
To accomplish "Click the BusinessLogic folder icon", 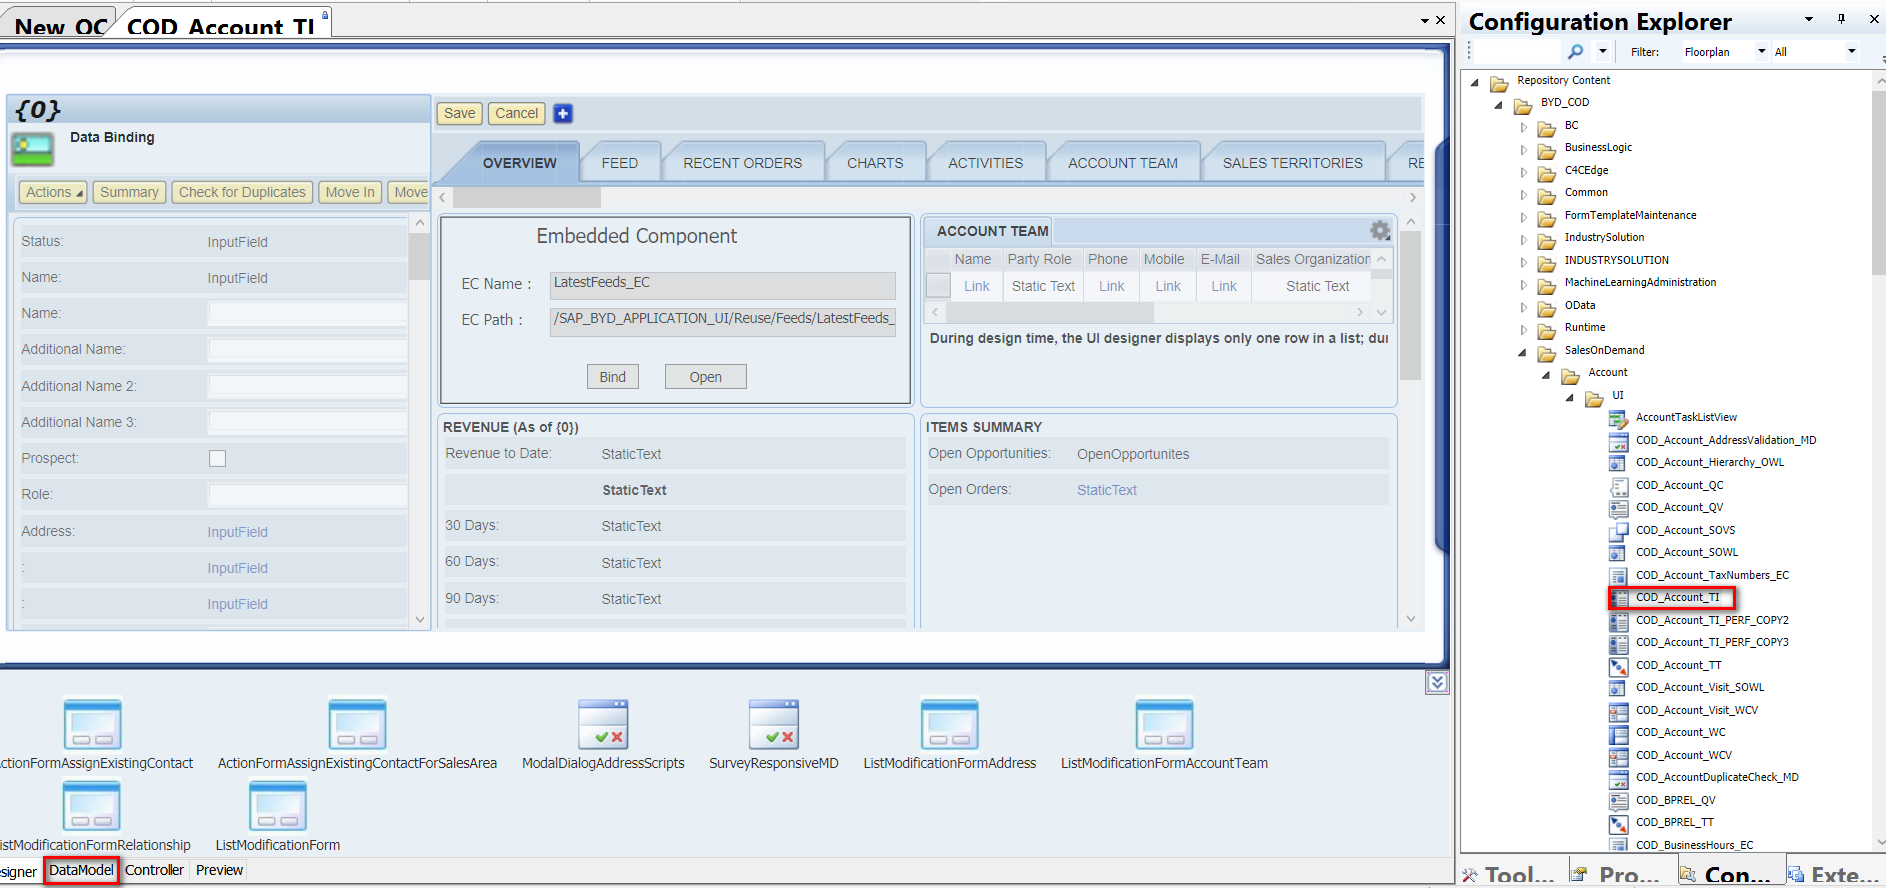I will pos(1546,150).
